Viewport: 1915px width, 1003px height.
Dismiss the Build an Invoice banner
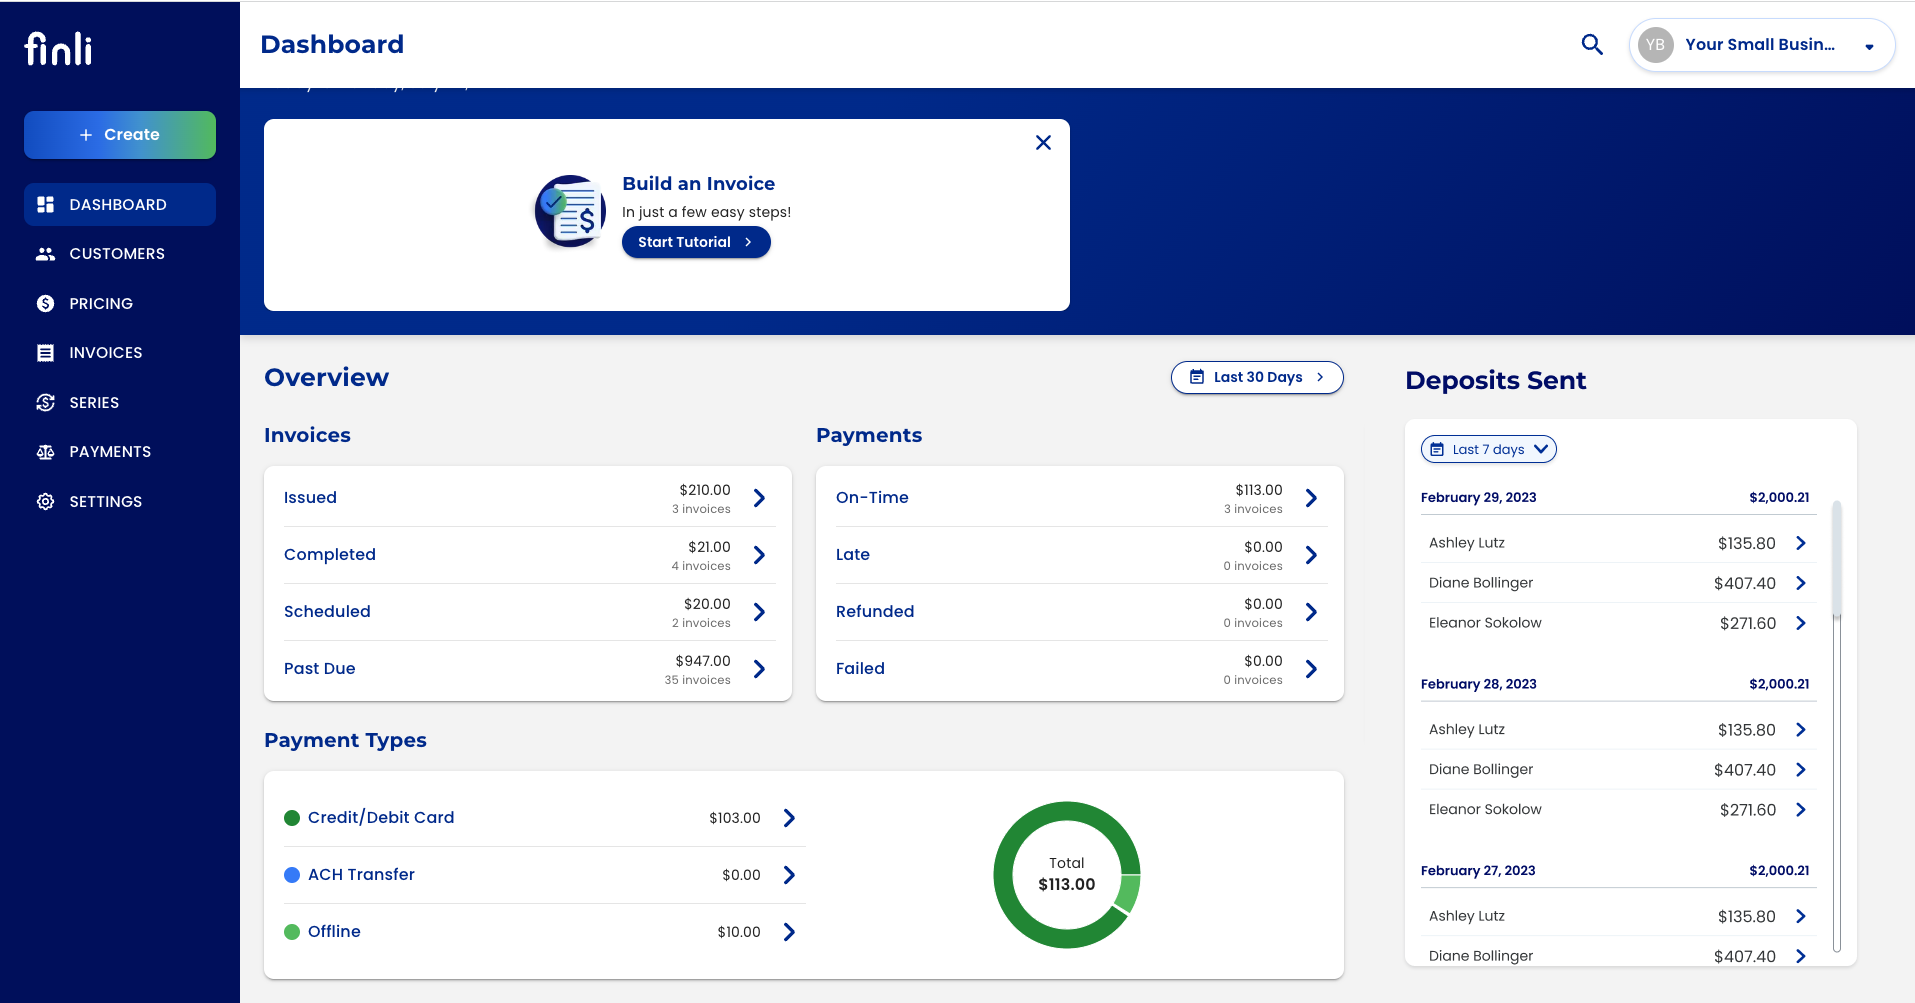[1043, 142]
